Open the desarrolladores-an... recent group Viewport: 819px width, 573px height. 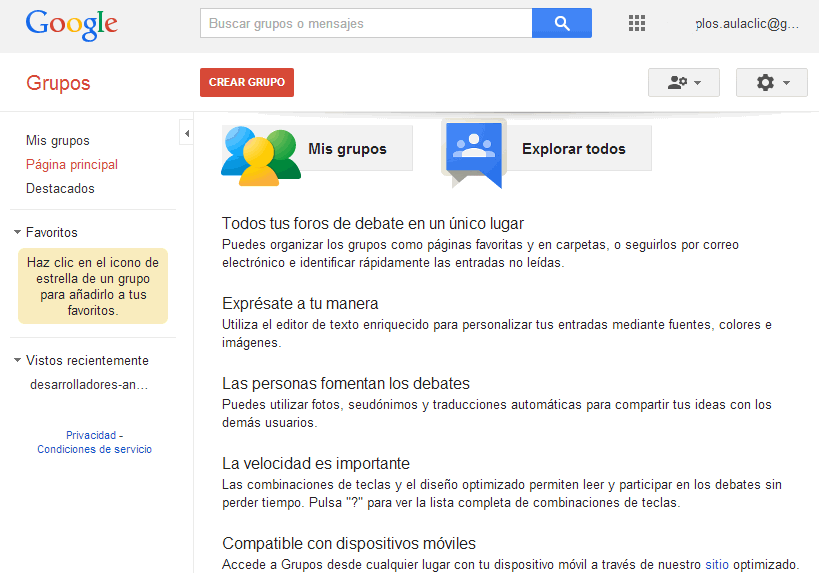click(x=89, y=384)
